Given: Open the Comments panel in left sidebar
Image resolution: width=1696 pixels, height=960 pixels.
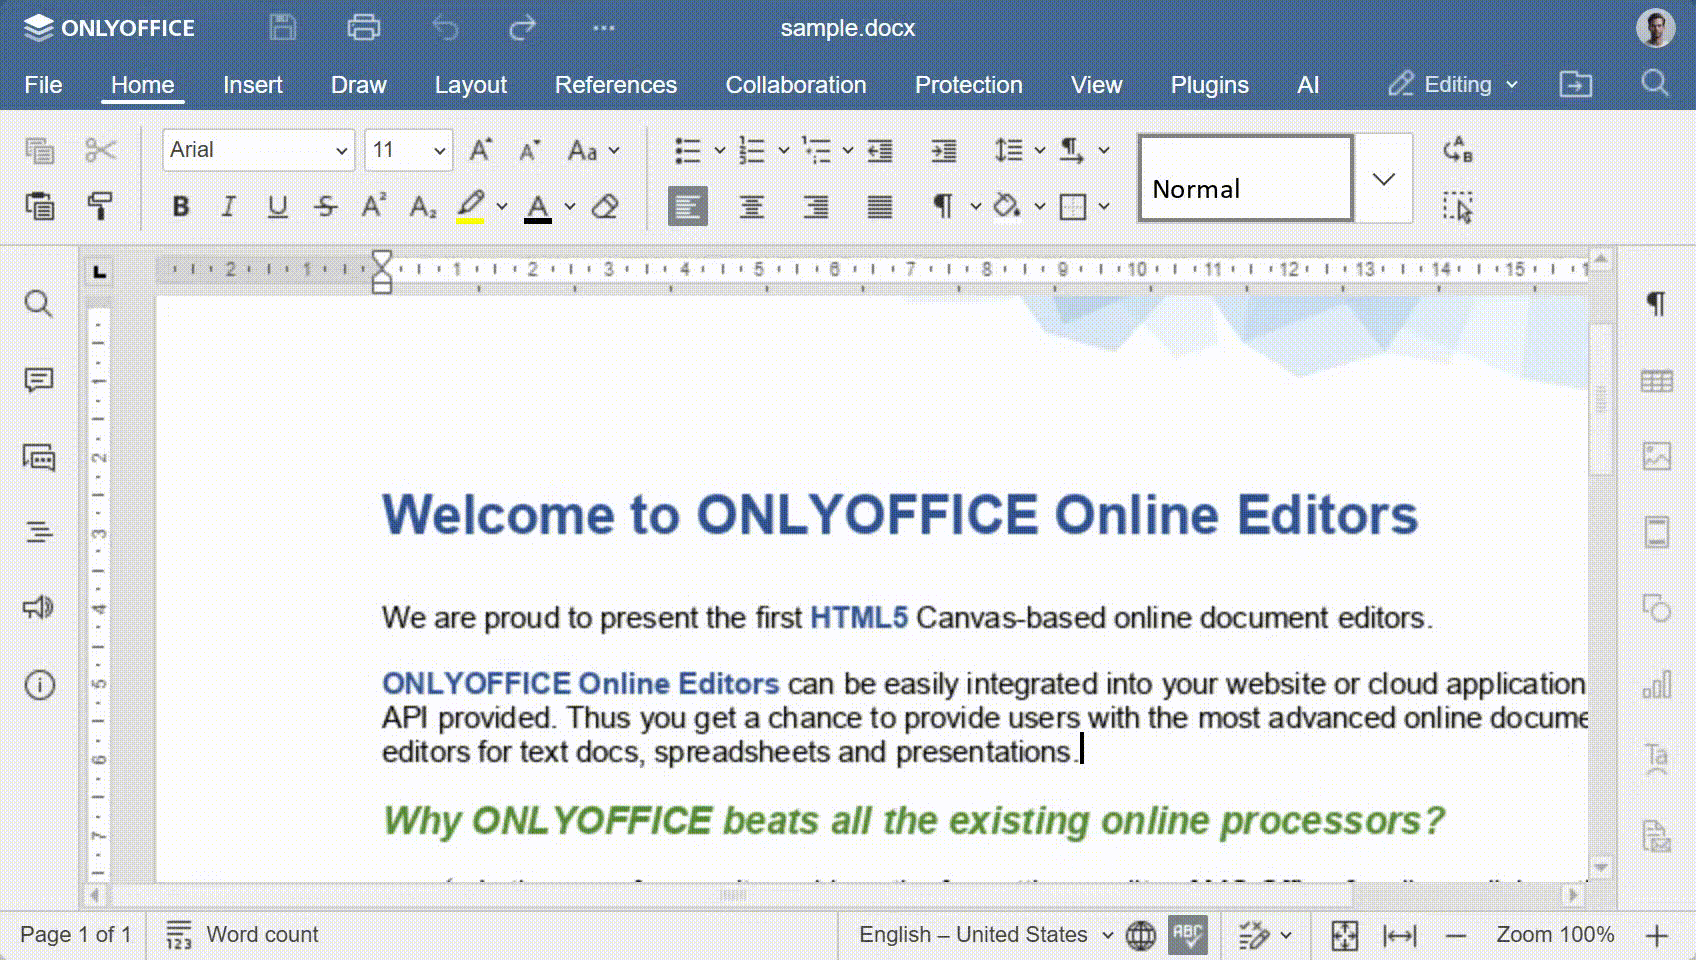Looking at the screenshot, I should pos(39,380).
